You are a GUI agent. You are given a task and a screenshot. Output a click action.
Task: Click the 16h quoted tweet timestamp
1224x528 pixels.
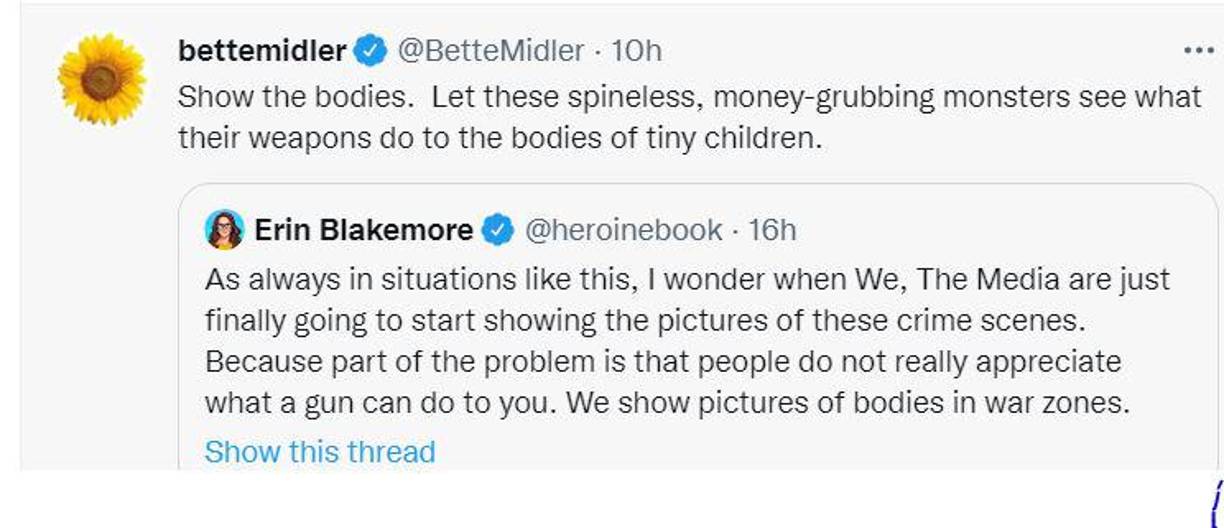pos(772,231)
